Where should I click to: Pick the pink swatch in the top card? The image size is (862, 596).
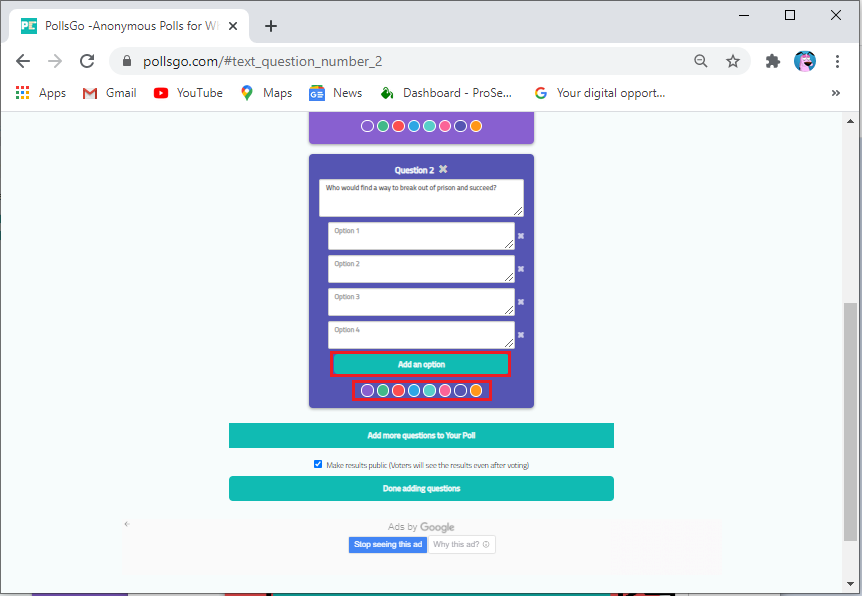tap(445, 126)
